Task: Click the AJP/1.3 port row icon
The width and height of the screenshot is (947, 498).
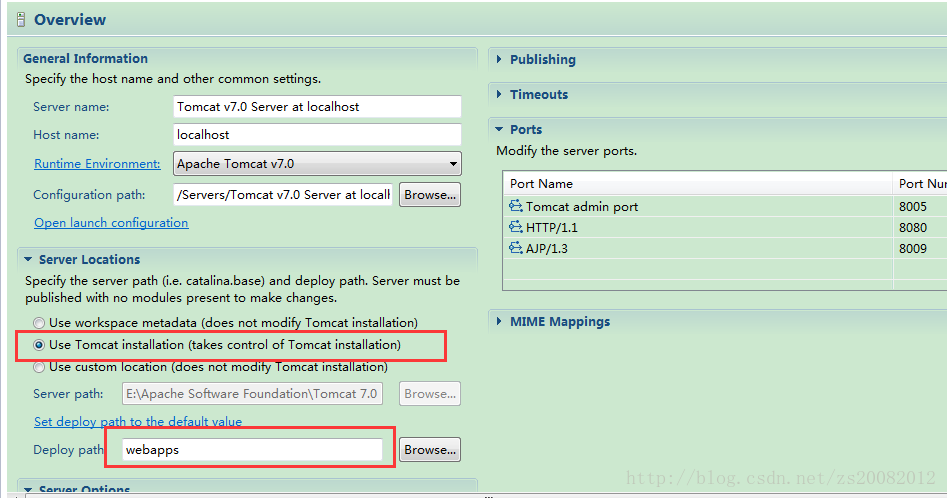Action: coord(515,248)
